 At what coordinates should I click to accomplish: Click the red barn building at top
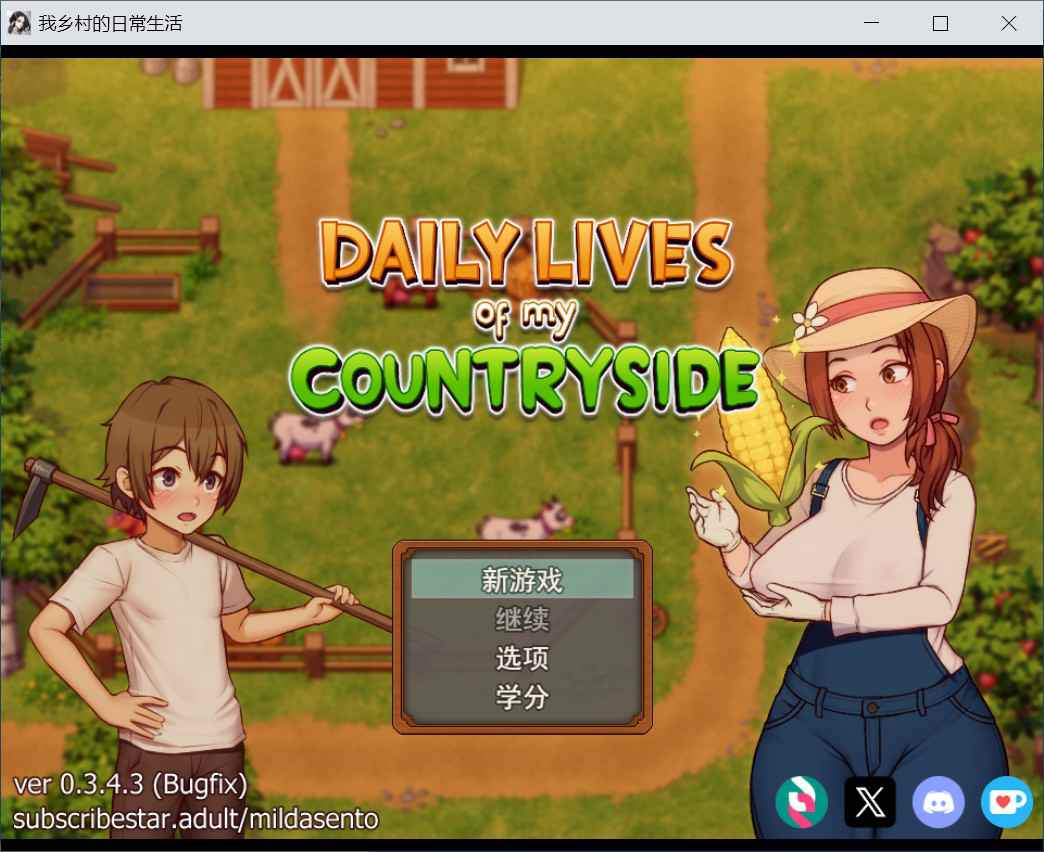tap(362, 80)
